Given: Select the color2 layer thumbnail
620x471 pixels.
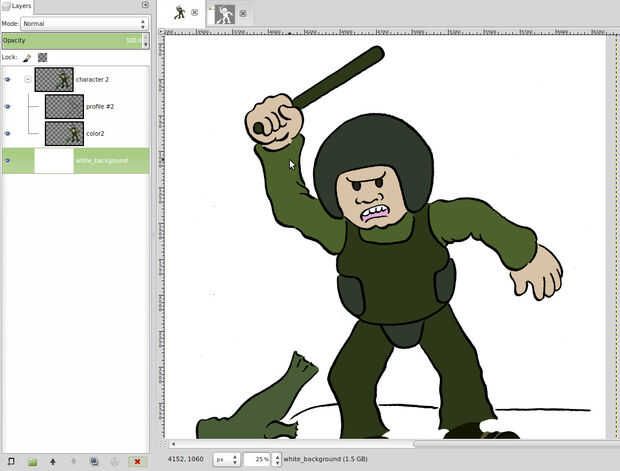Looking at the screenshot, I should [x=64, y=133].
